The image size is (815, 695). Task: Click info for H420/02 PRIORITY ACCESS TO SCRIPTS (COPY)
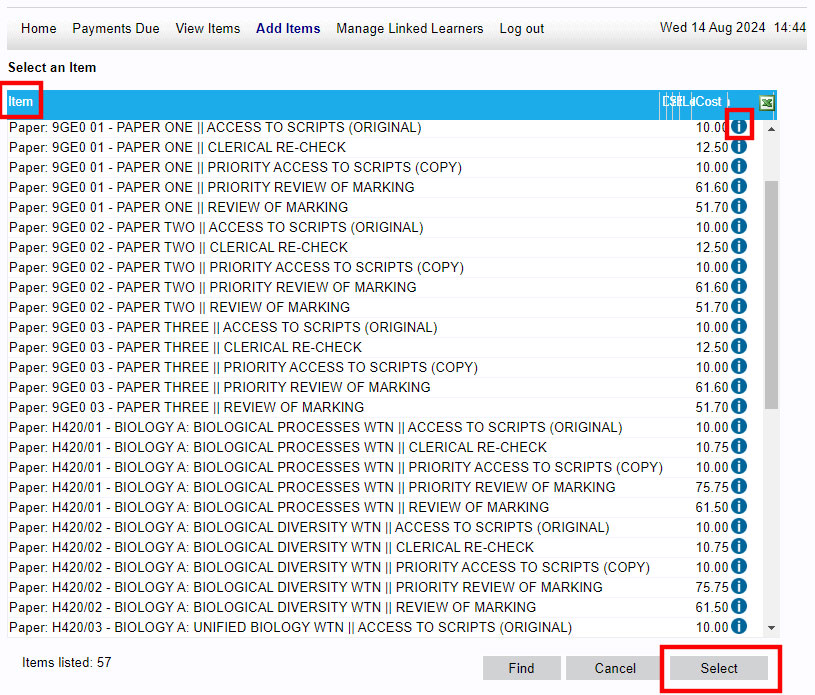point(737,566)
